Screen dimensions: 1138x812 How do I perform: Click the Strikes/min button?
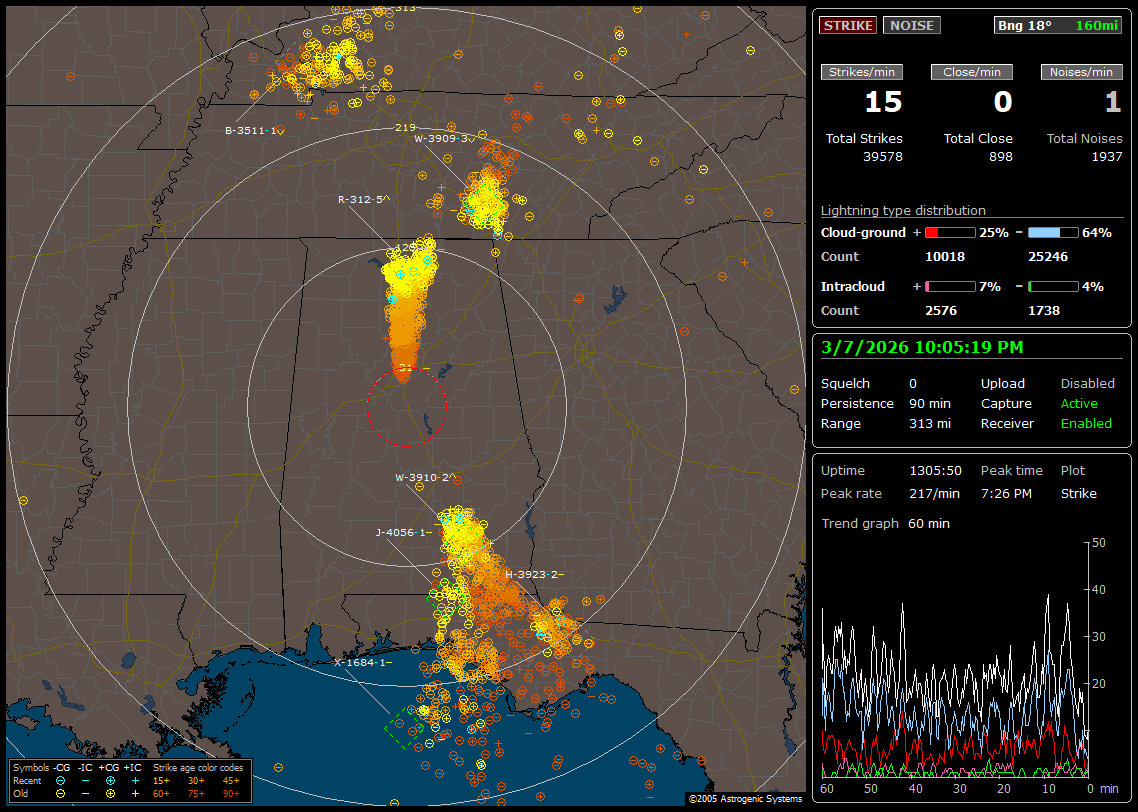(x=861, y=72)
